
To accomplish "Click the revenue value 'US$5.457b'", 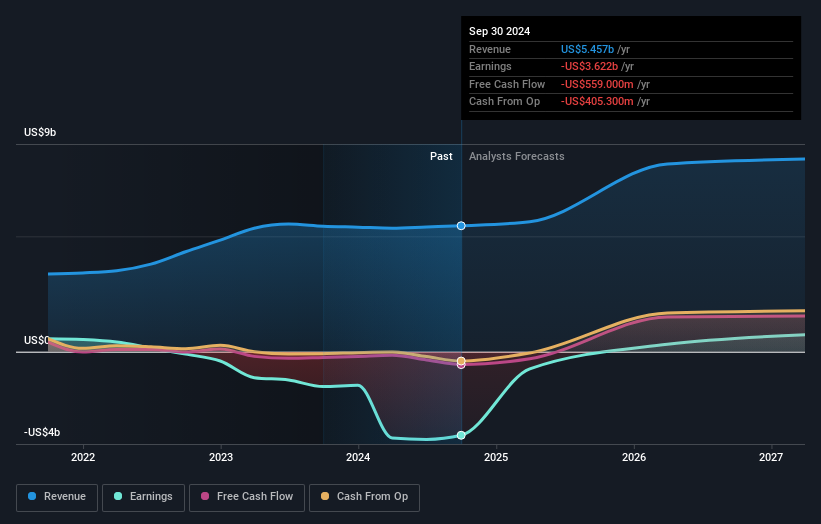I will [587, 49].
